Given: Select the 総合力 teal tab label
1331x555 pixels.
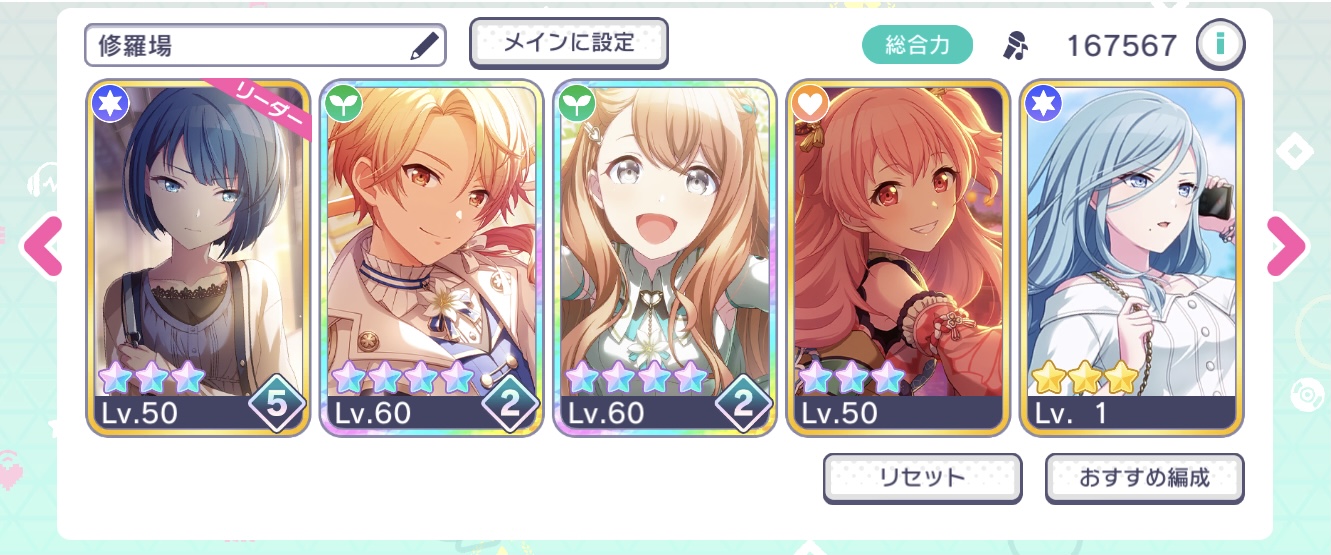Looking at the screenshot, I should pos(917,45).
